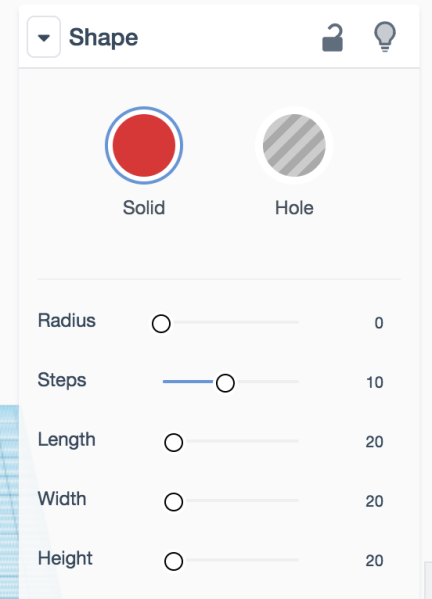Viewport: 432px width, 599px height.
Task: Click the Radius value field showing 0
Action: [379, 323]
